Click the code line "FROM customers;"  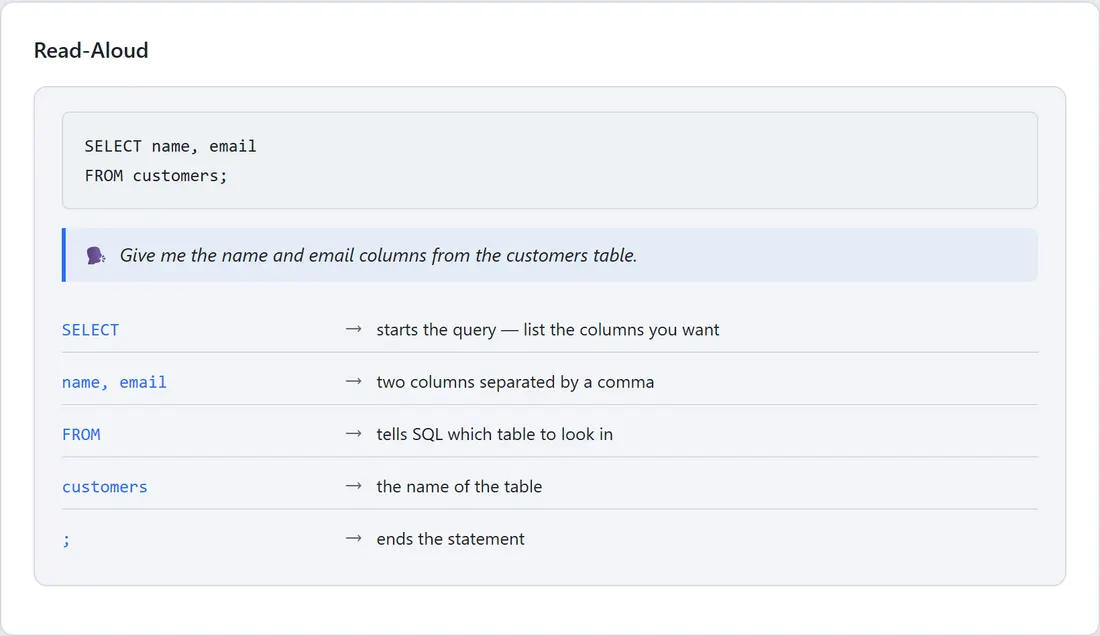pyautogui.click(x=156, y=175)
